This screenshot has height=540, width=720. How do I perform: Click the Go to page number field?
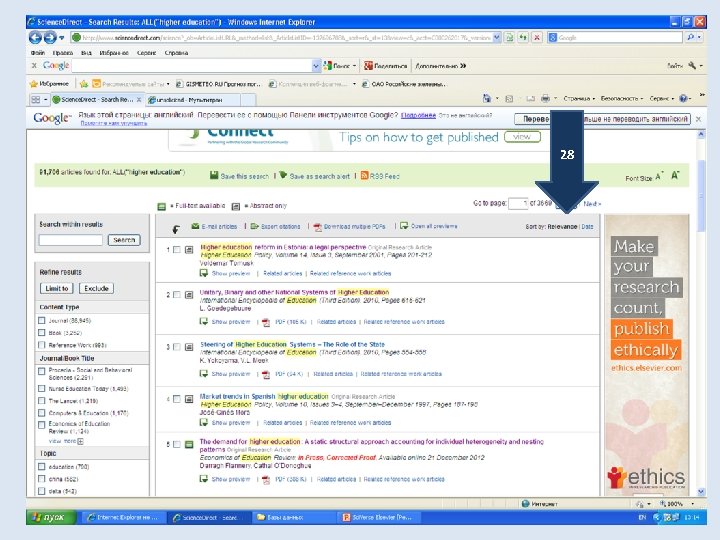518,203
